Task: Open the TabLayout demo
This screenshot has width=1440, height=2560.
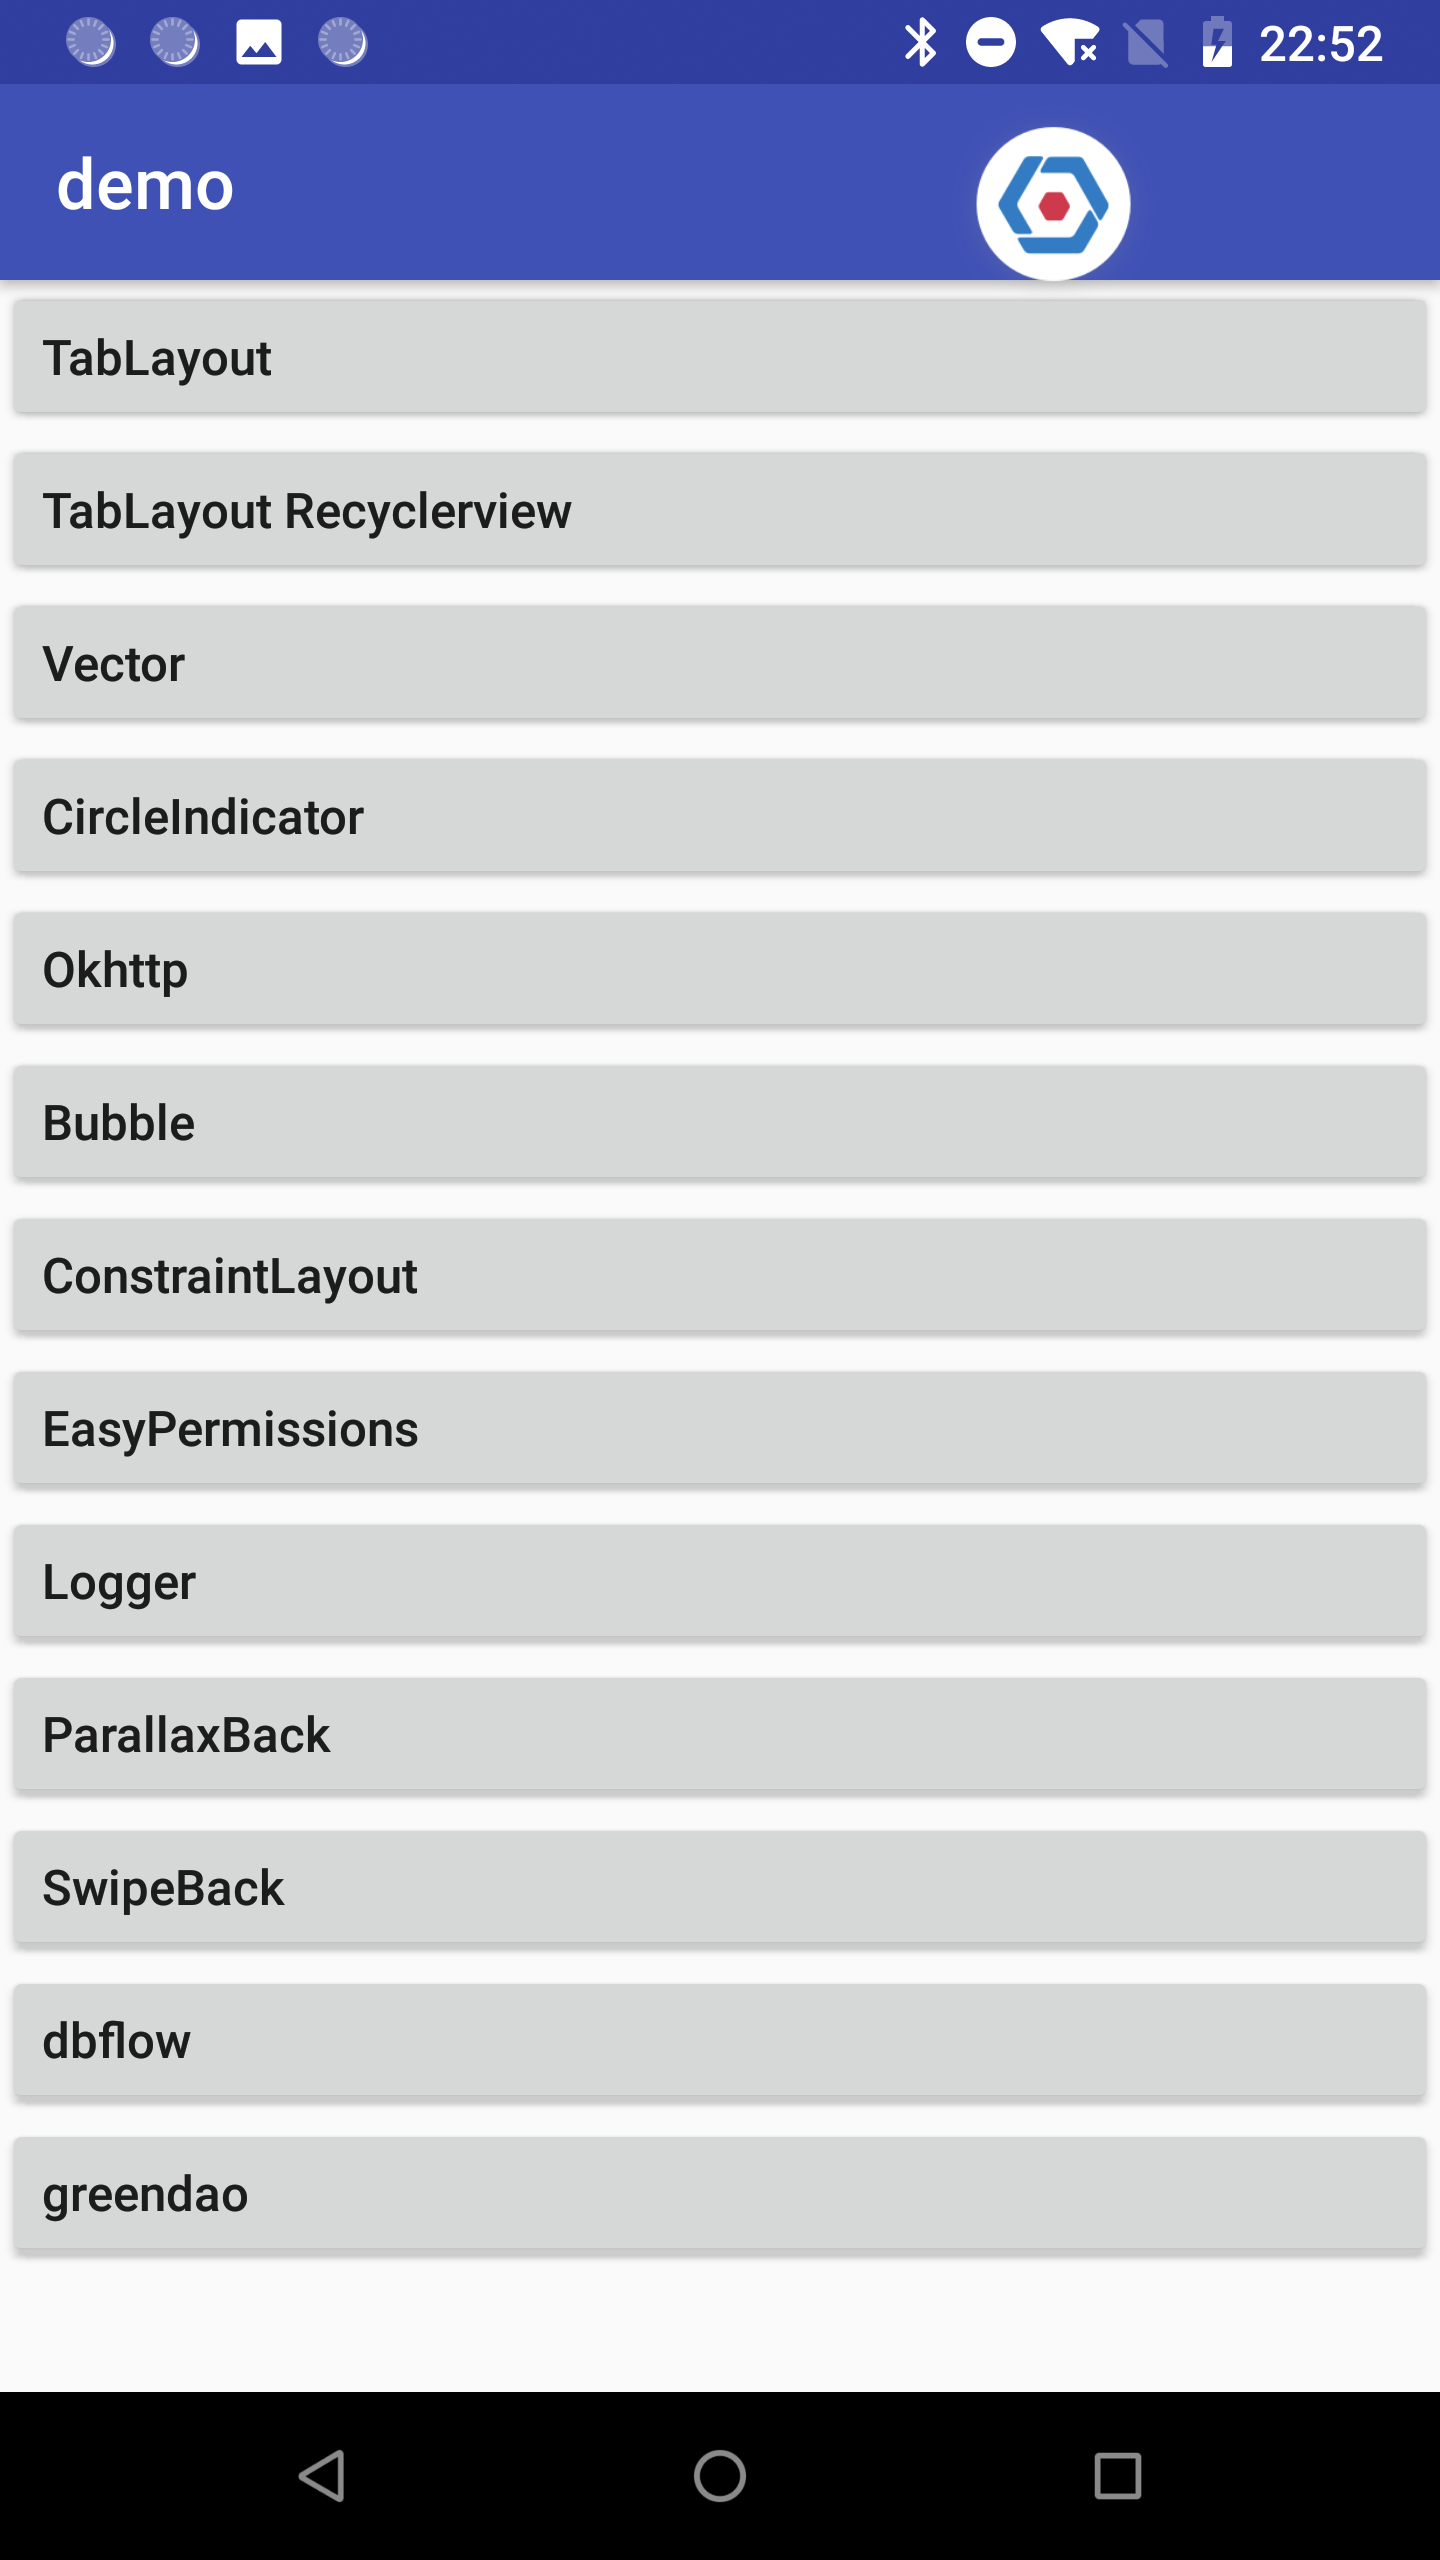Action: [x=718, y=355]
